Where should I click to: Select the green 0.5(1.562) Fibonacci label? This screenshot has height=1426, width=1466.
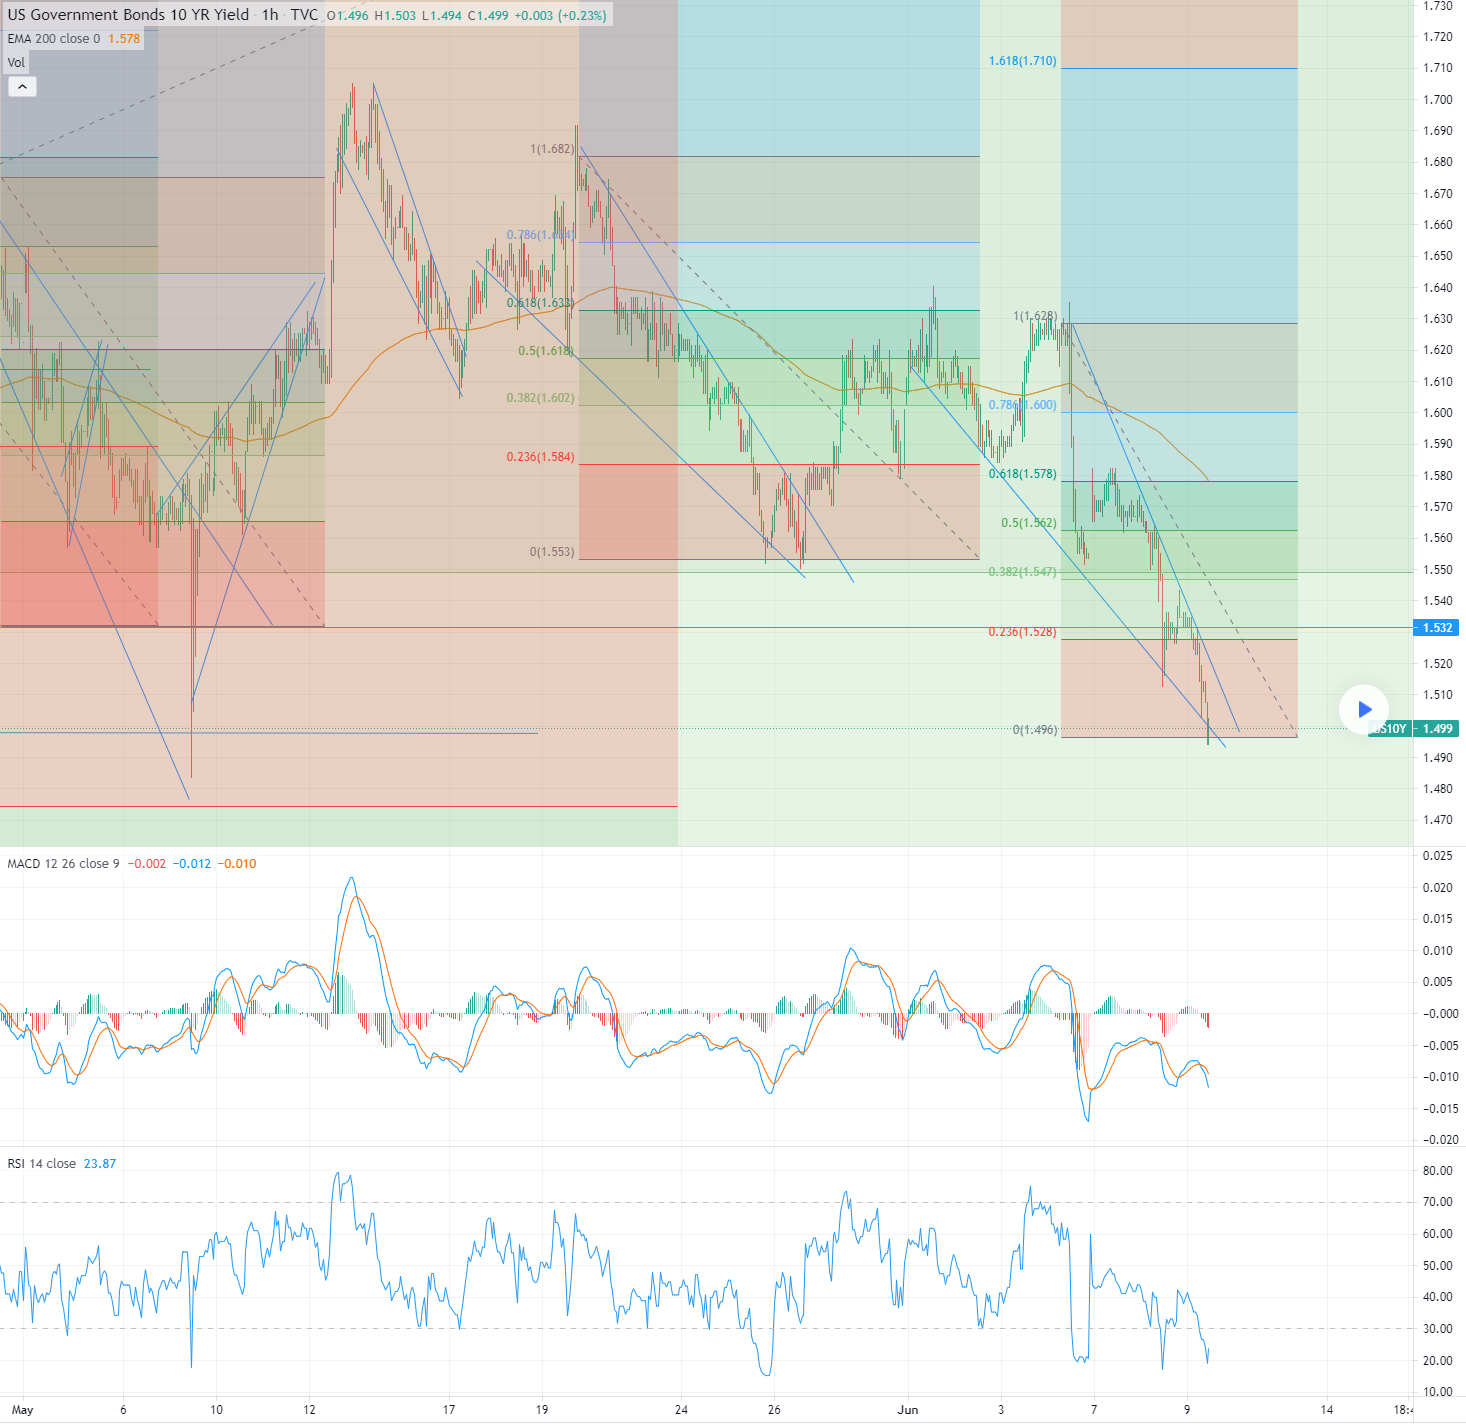(1028, 523)
